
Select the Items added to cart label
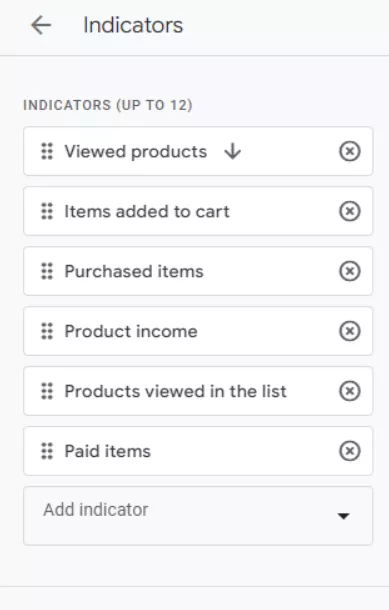pos(147,211)
